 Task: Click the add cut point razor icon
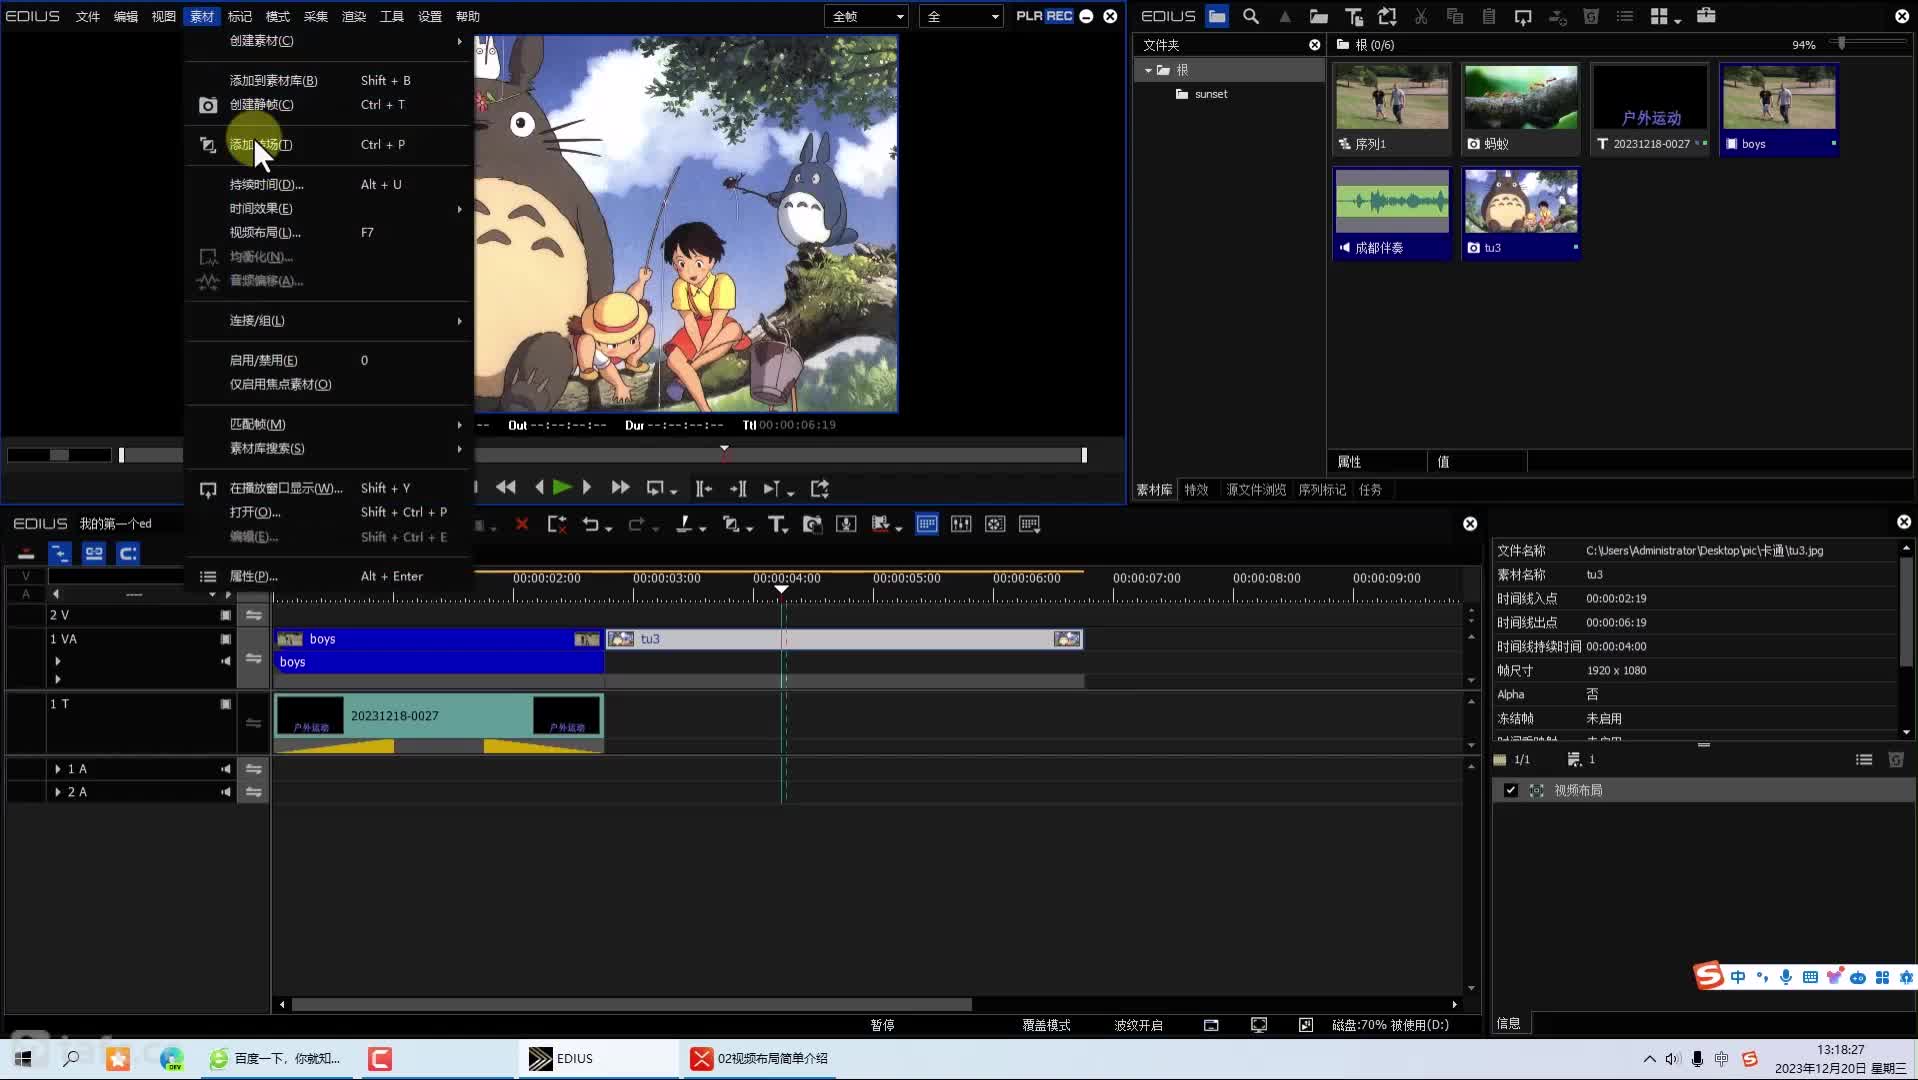pyautogui.click(x=684, y=524)
